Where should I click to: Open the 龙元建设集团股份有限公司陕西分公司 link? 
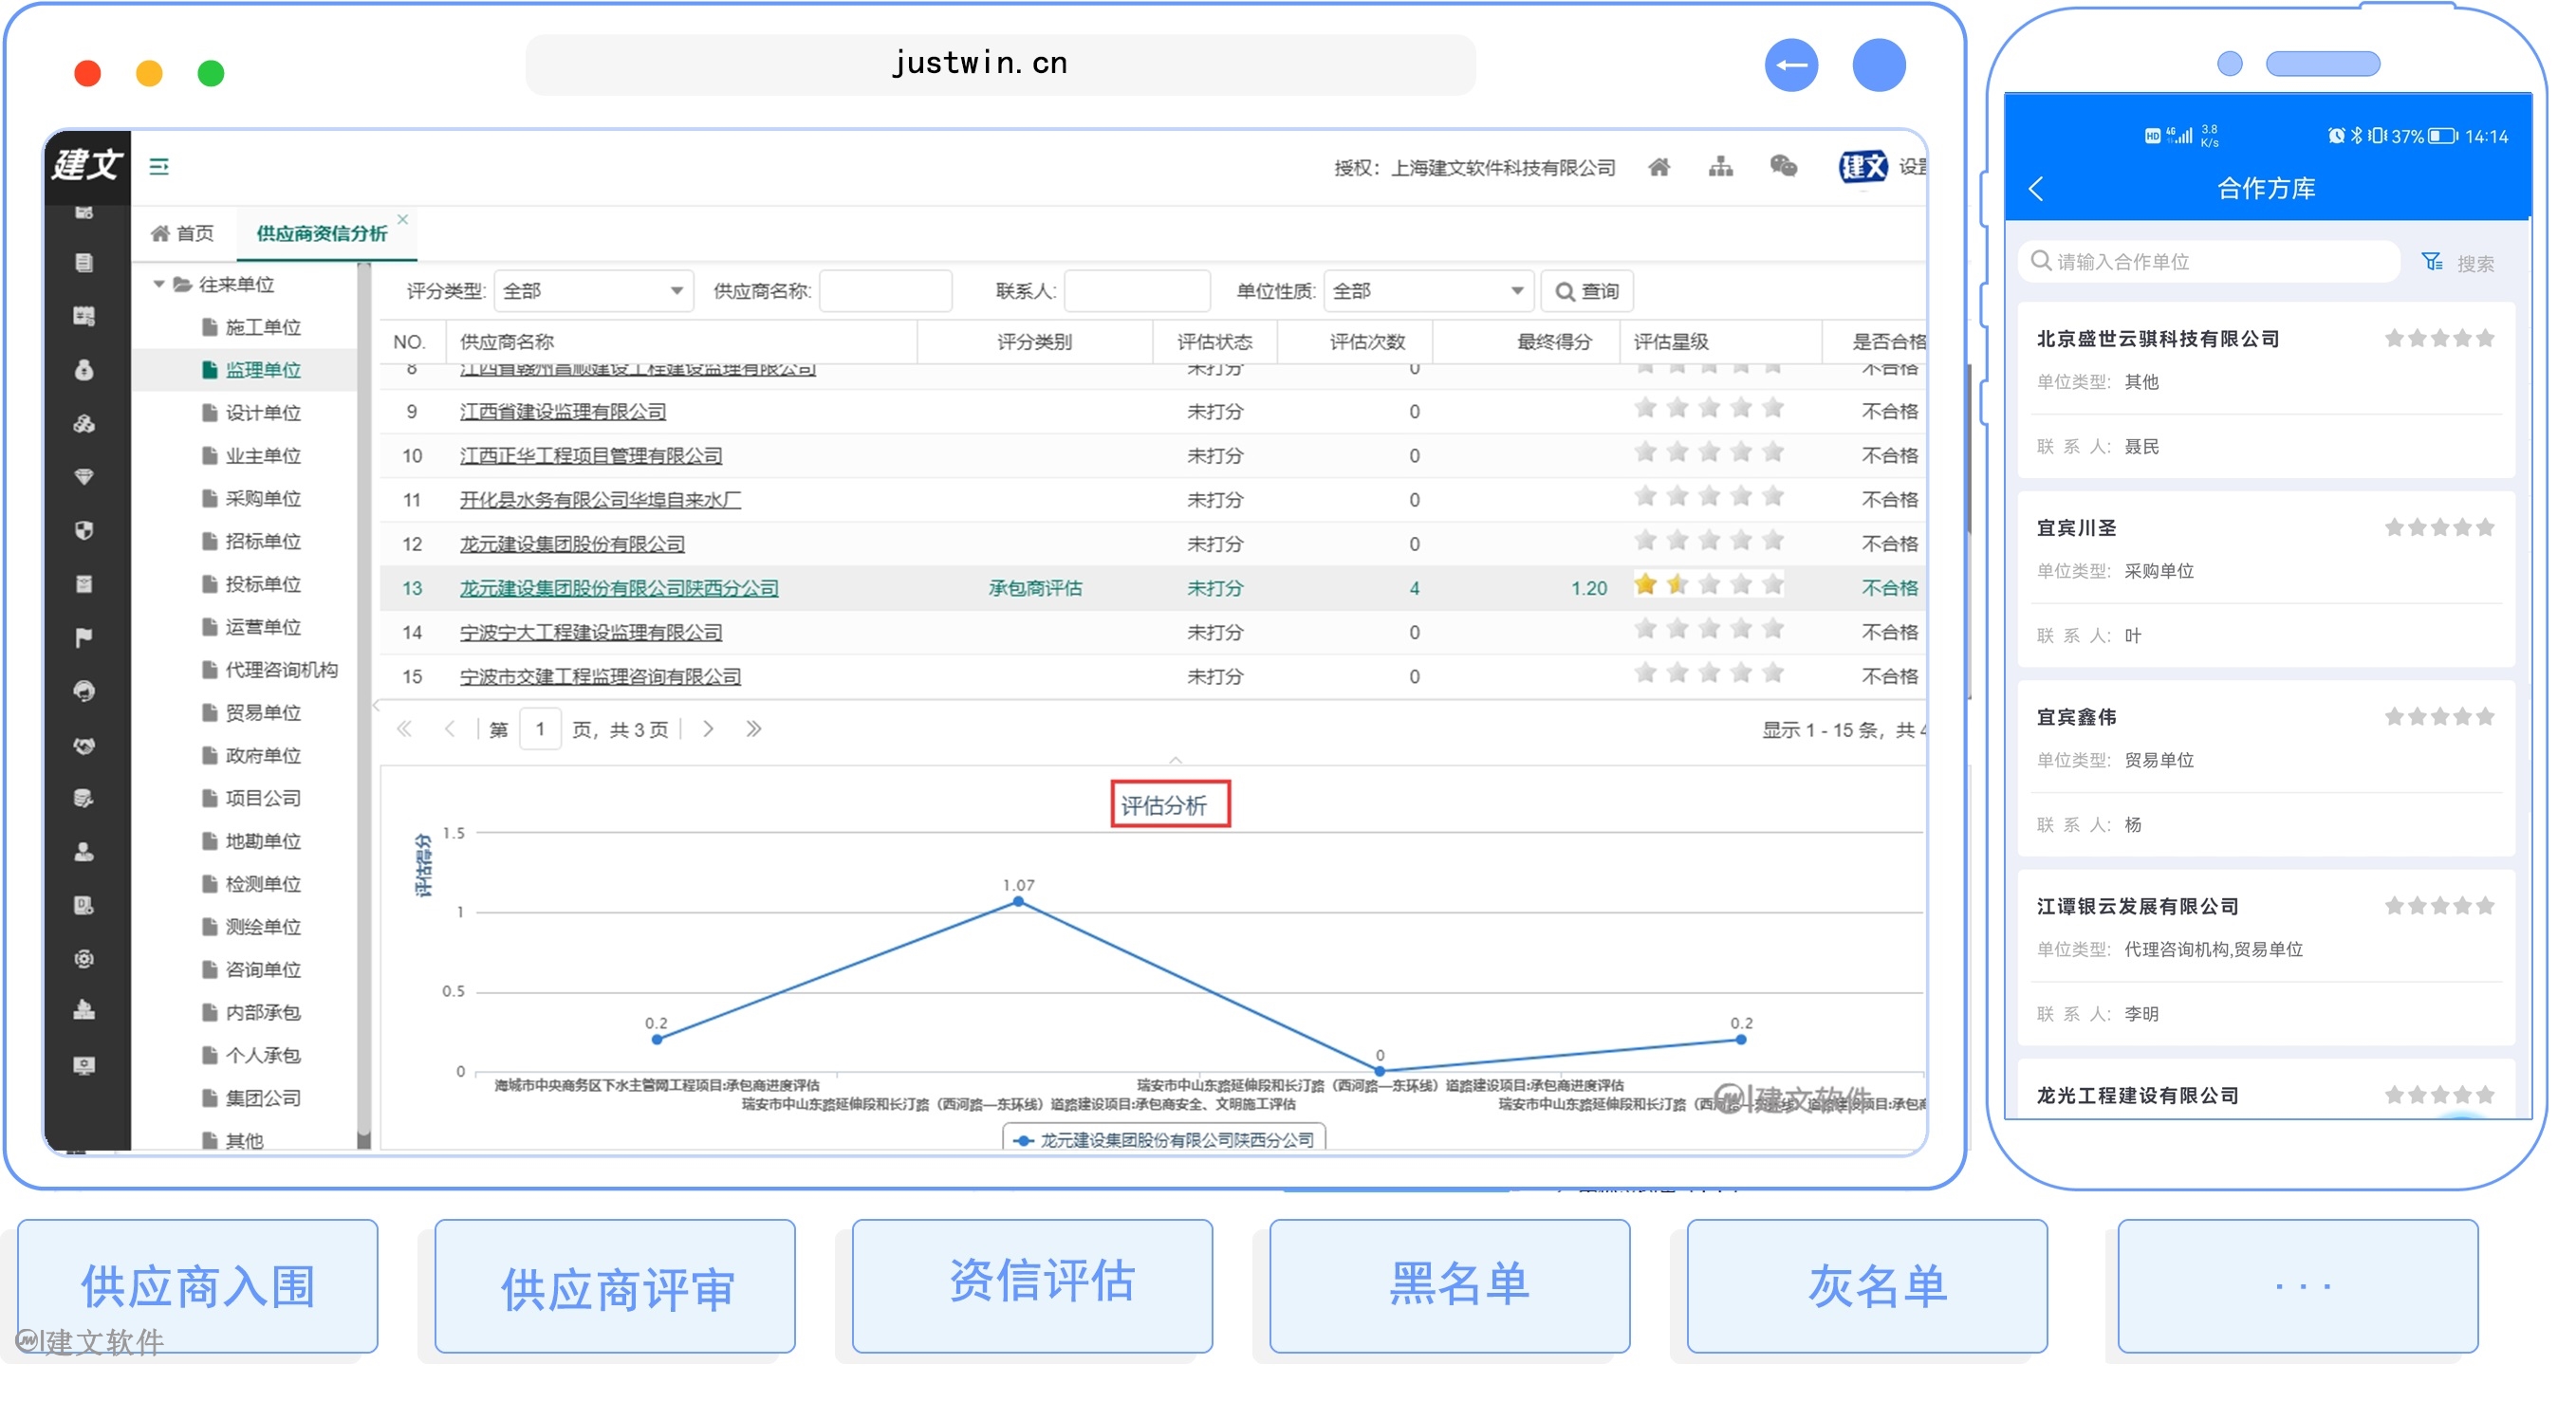pos(619,588)
